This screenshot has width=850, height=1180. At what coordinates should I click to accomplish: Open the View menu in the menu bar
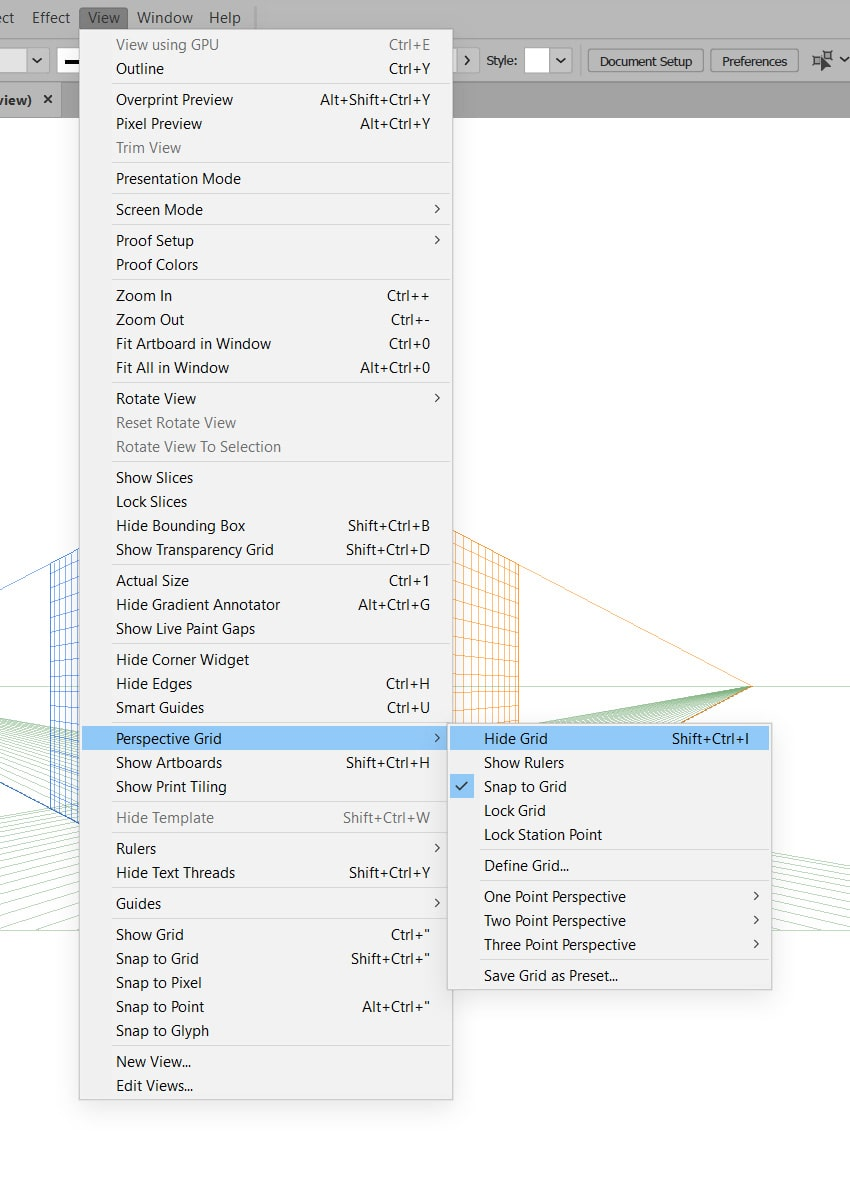coord(103,17)
